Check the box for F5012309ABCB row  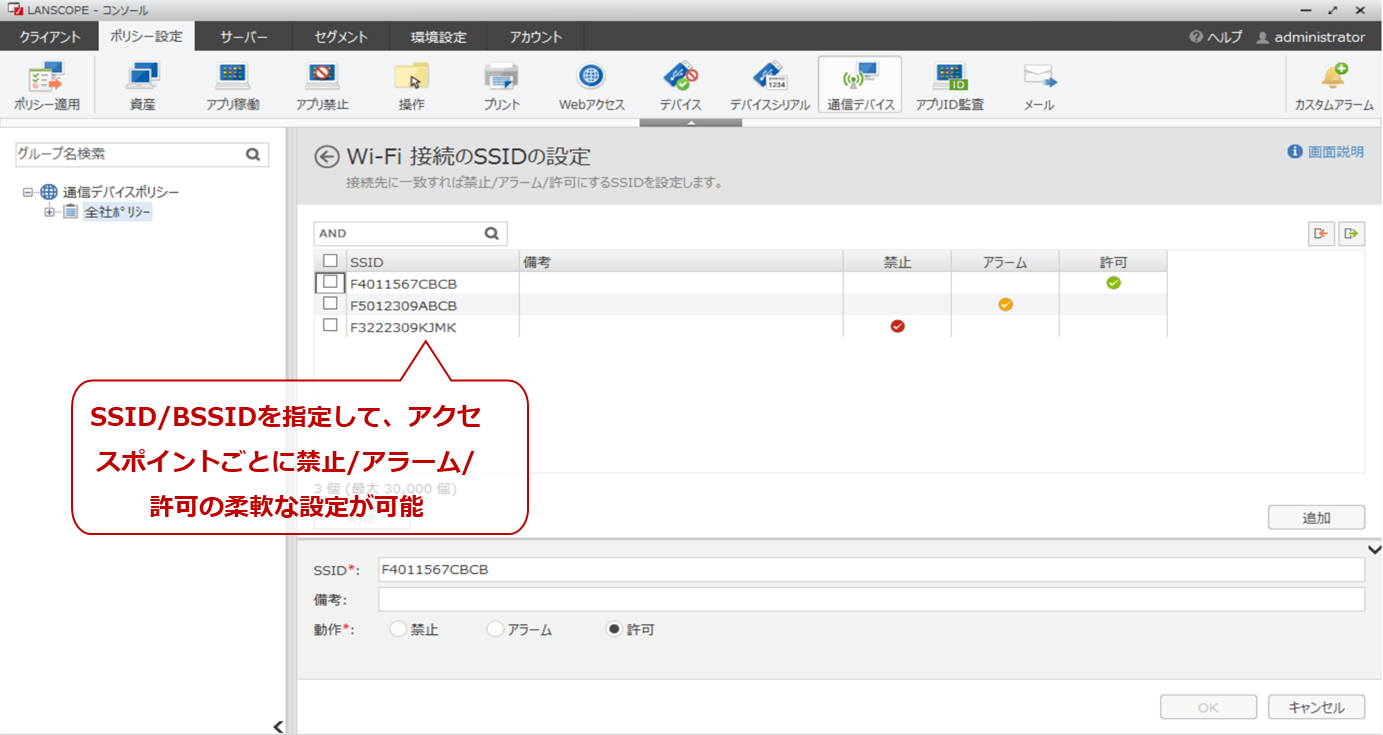pos(330,303)
